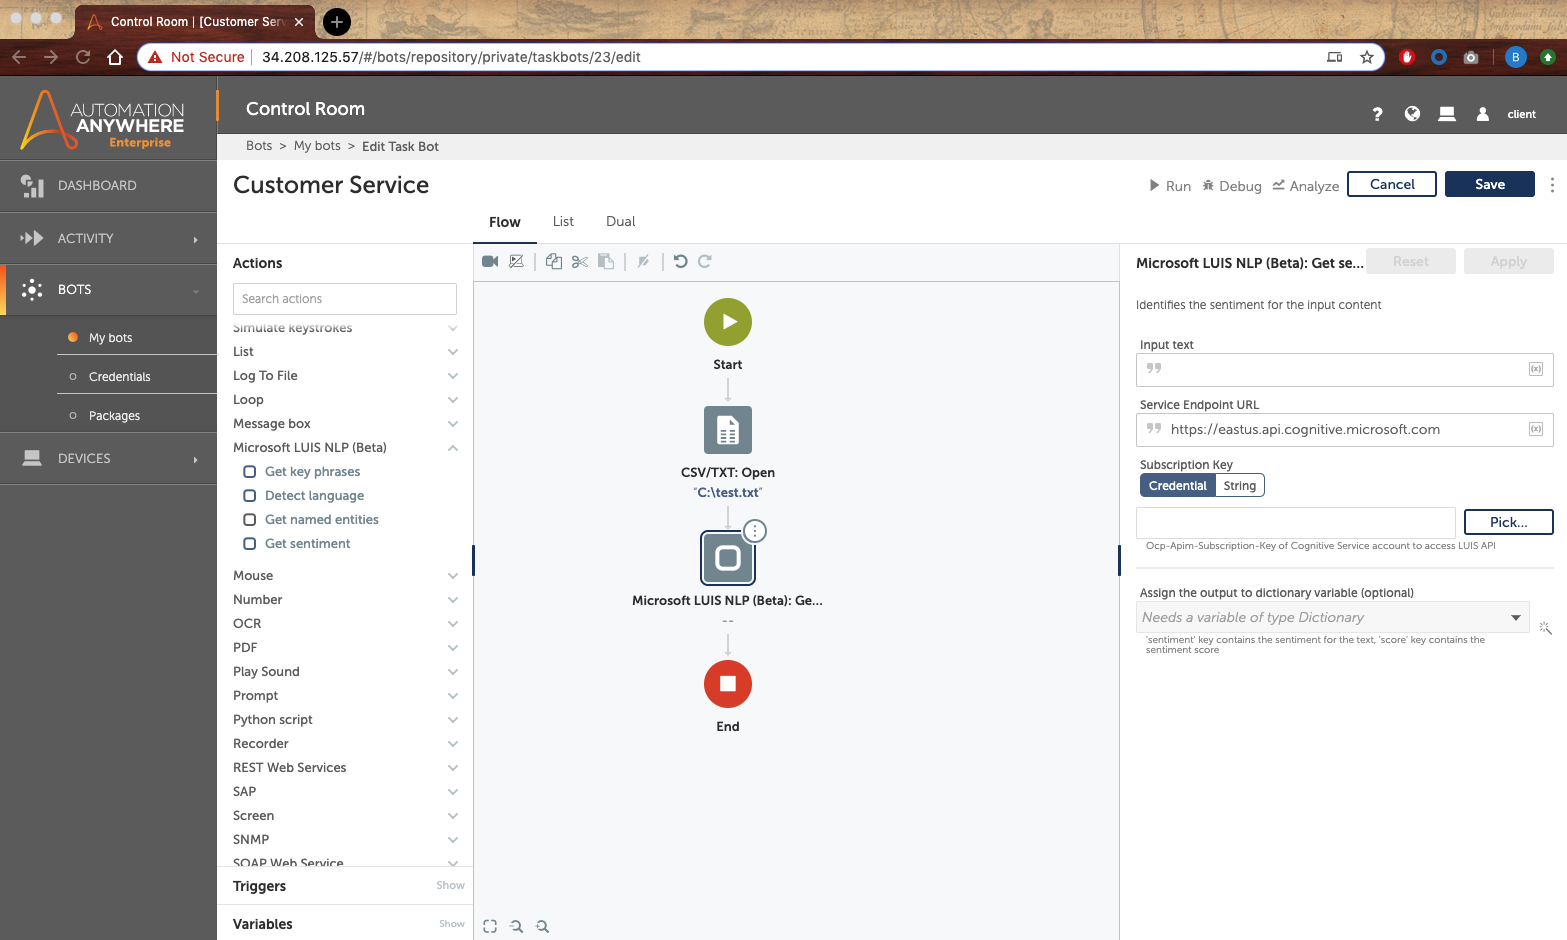
Task: Show the Variables panel
Action: tap(451, 924)
